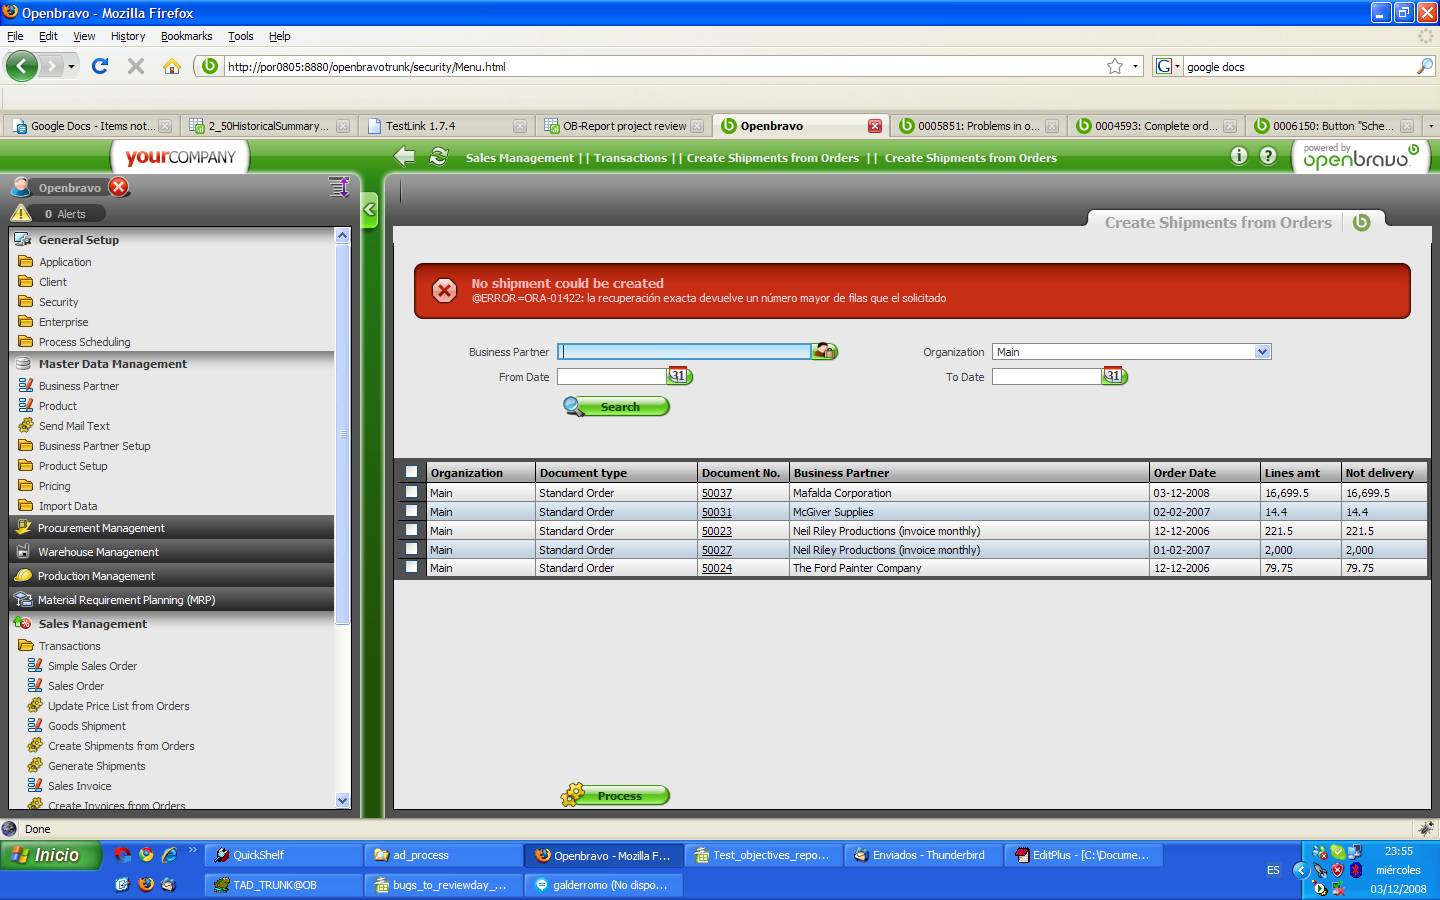Viewport: 1440px width, 900px height.
Task: Click the Business Partner input field
Action: pos(684,351)
